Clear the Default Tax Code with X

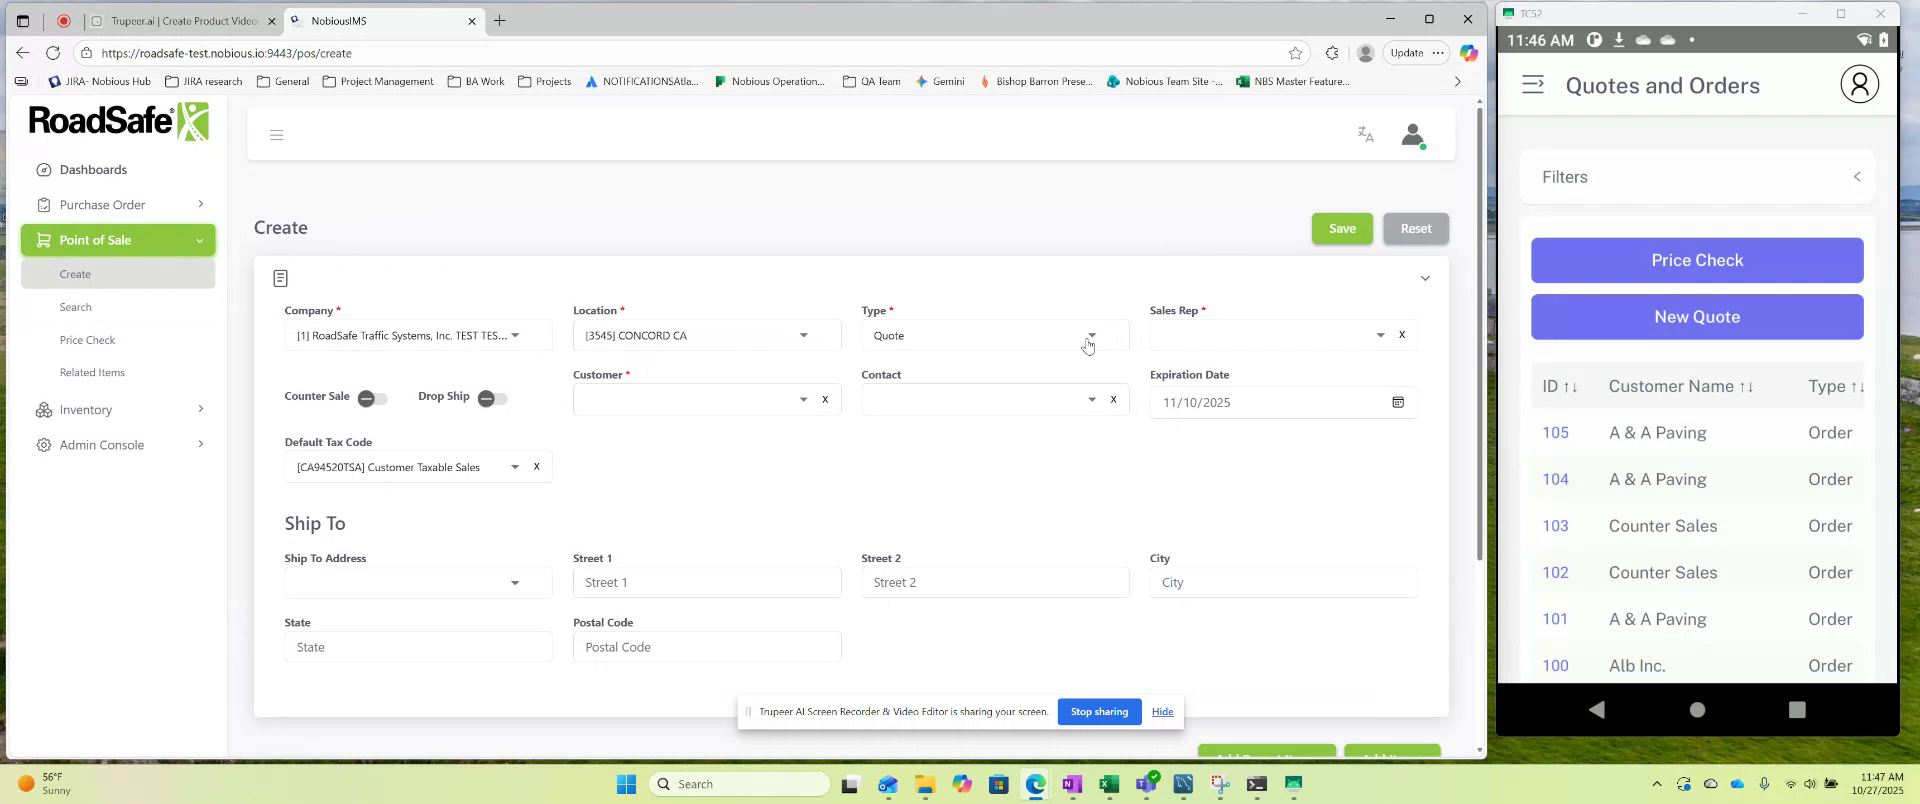pyautogui.click(x=537, y=466)
